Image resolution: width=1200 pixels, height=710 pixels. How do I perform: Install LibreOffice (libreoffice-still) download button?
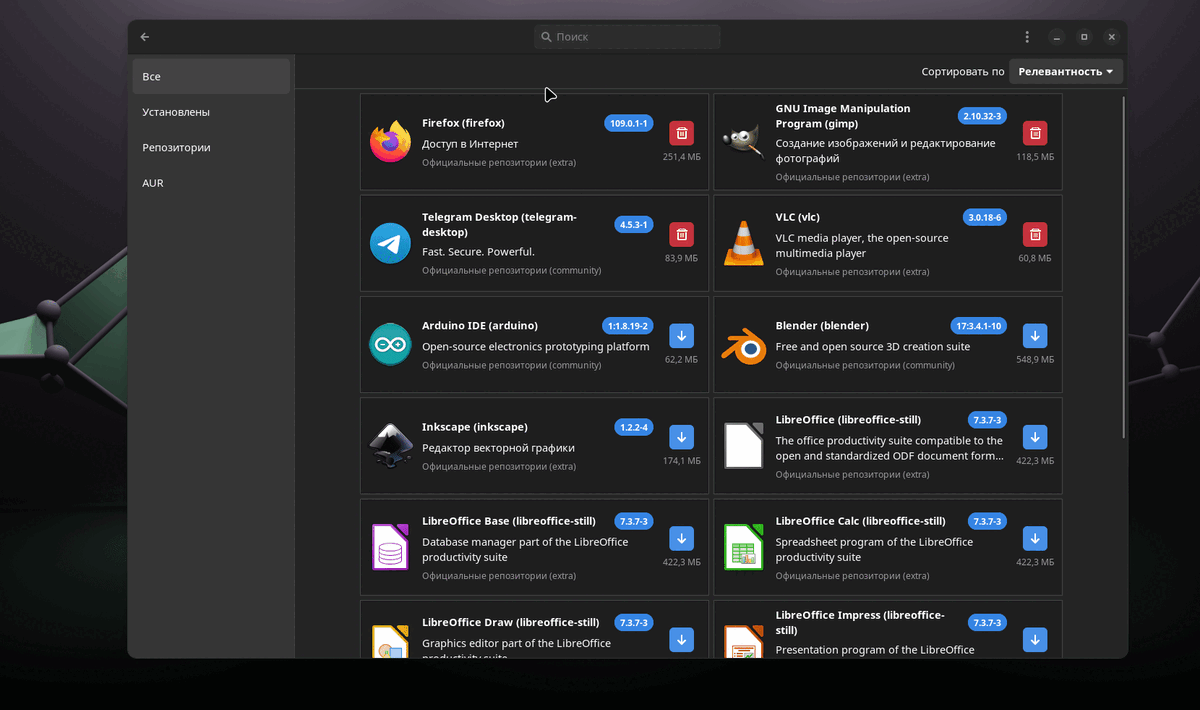[1035, 437]
